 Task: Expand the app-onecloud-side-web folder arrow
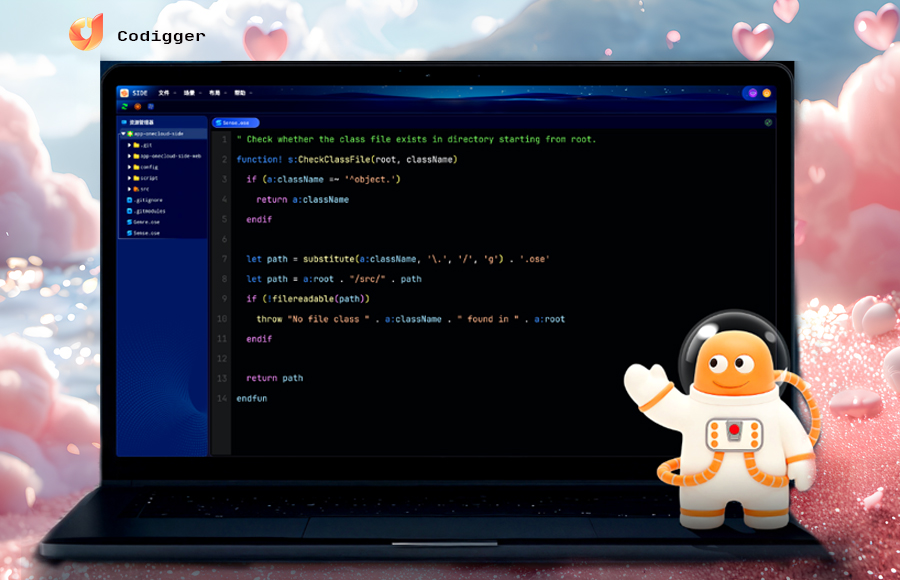click(130, 156)
